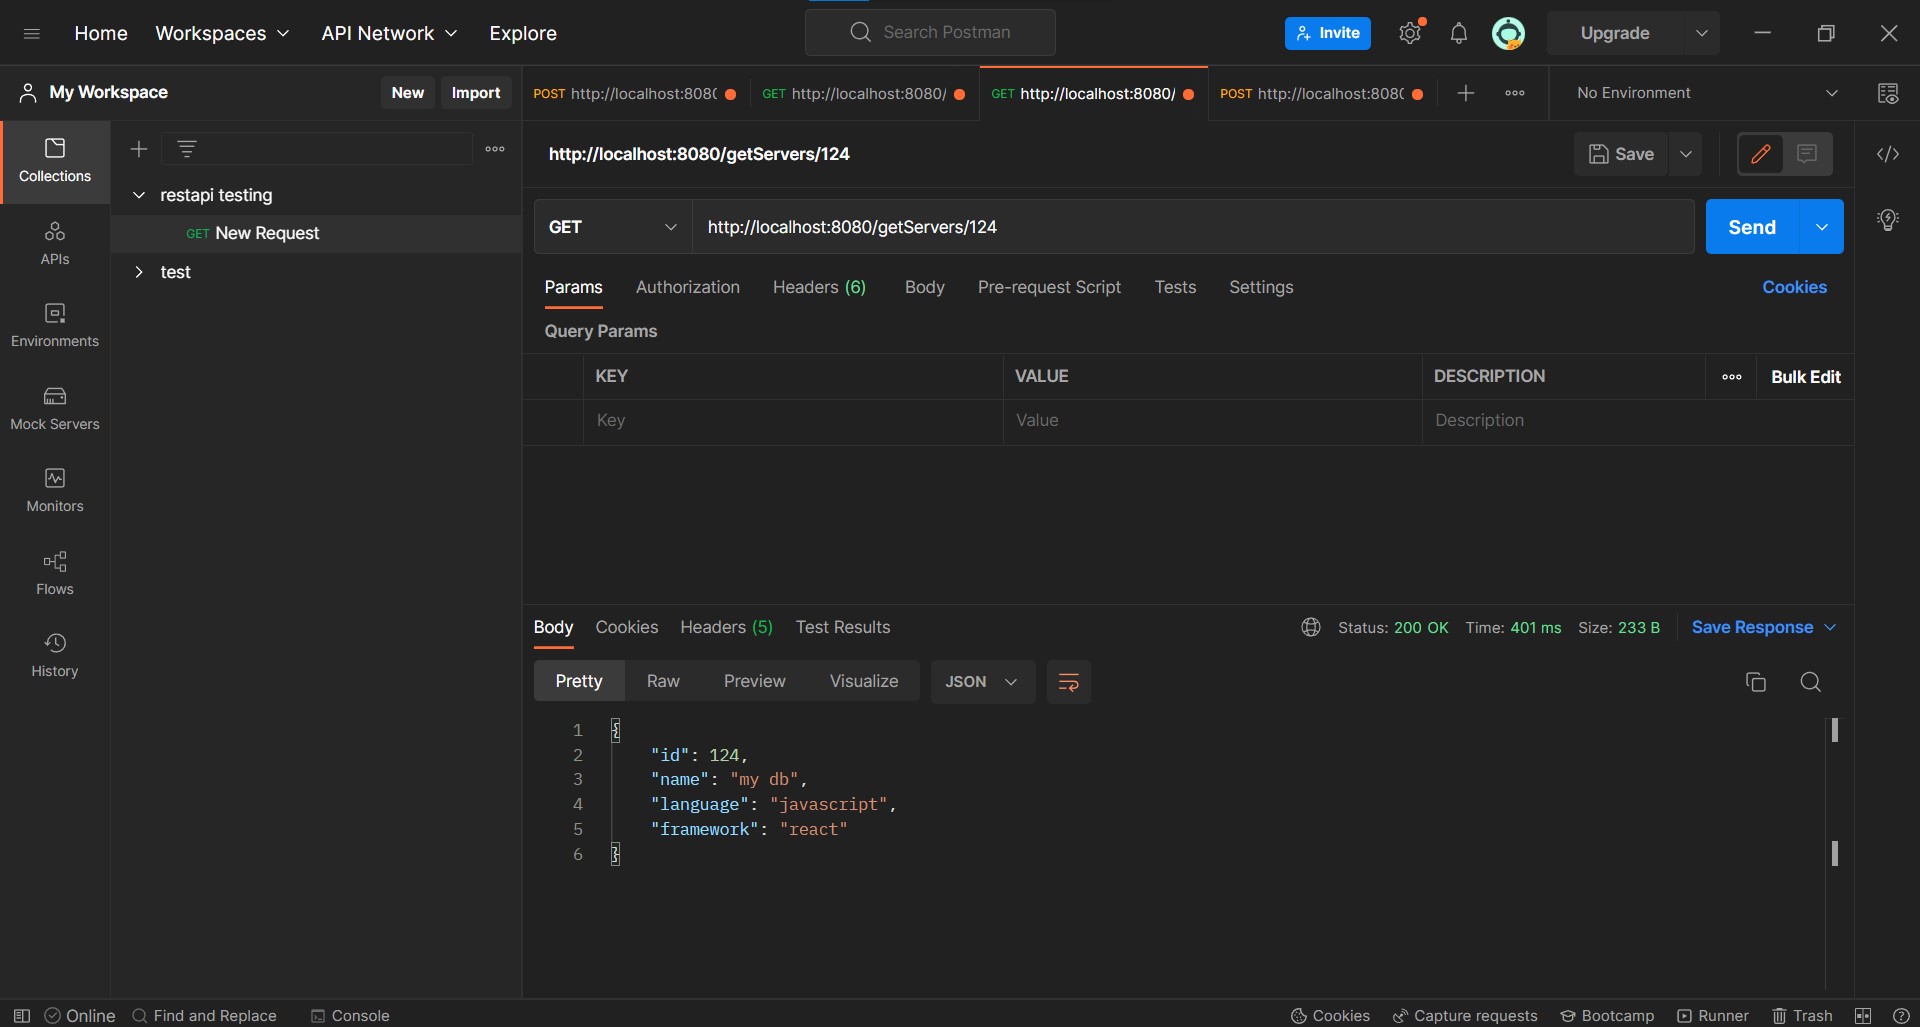Open the HTTP method GET dropdown
The height and width of the screenshot is (1027, 1920).
click(613, 227)
